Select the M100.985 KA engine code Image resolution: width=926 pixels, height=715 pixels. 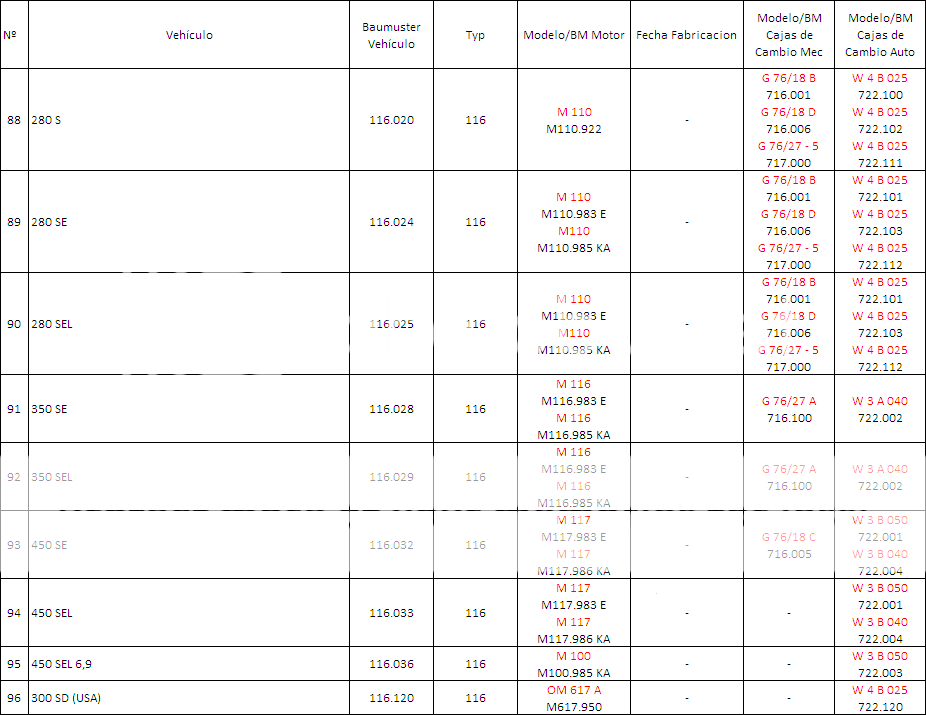click(573, 673)
